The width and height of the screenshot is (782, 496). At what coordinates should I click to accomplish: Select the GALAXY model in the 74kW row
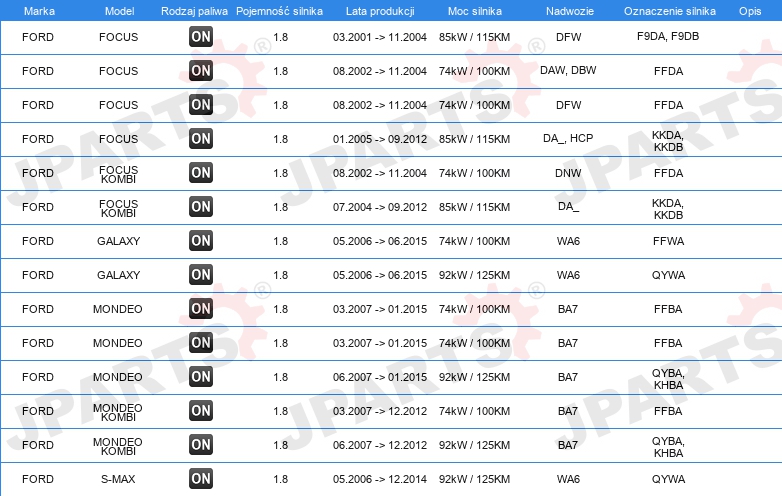pos(118,241)
